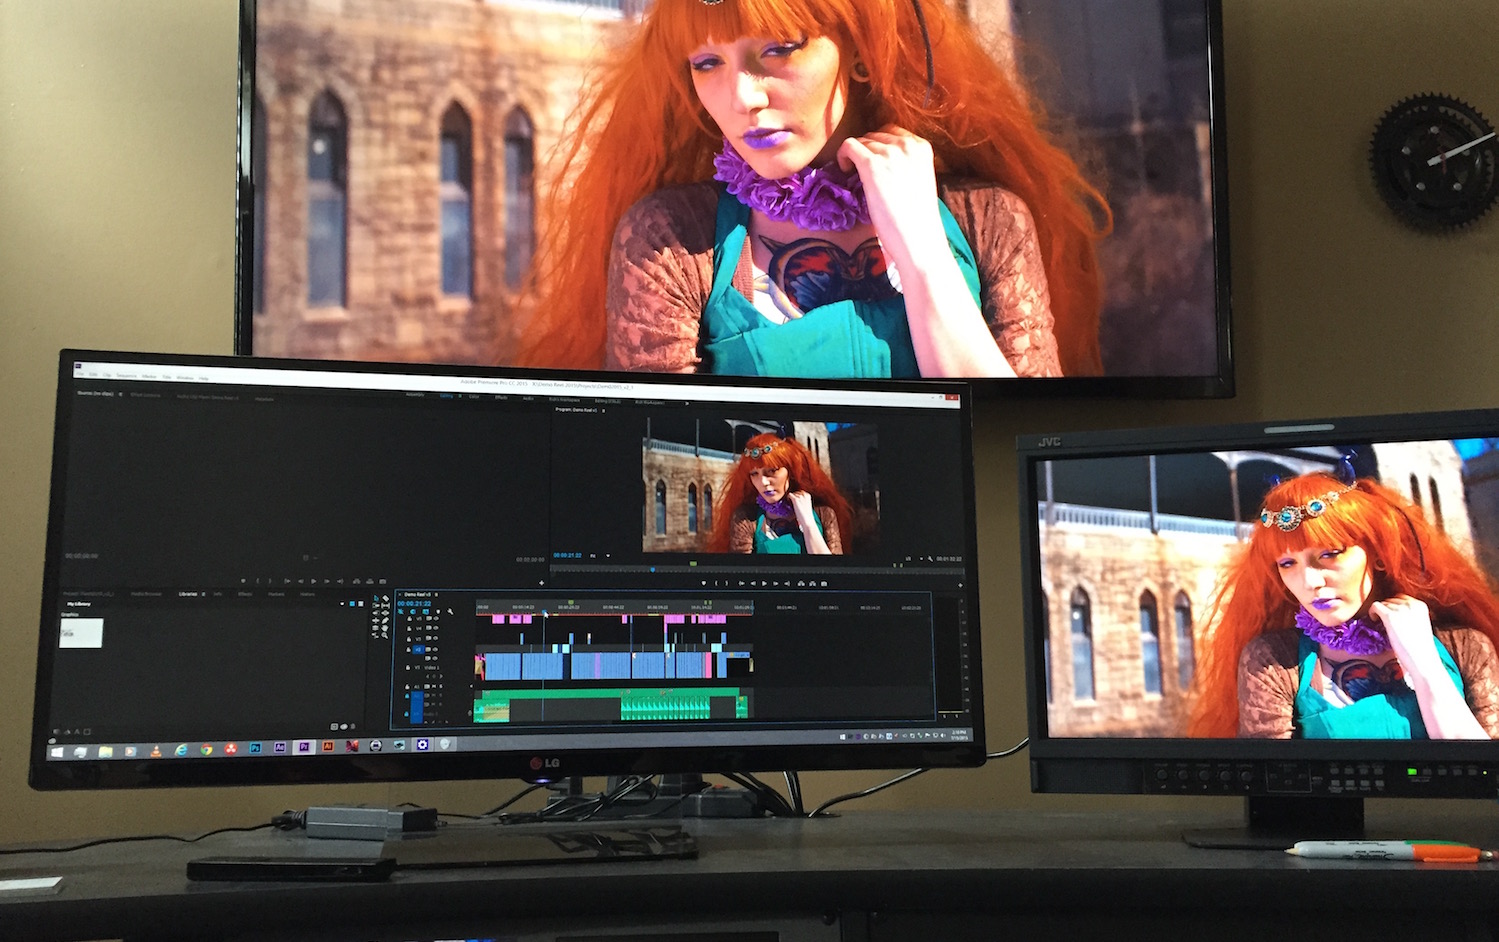Open Program monitor settings wrench
1499x942 pixels.
[931, 558]
